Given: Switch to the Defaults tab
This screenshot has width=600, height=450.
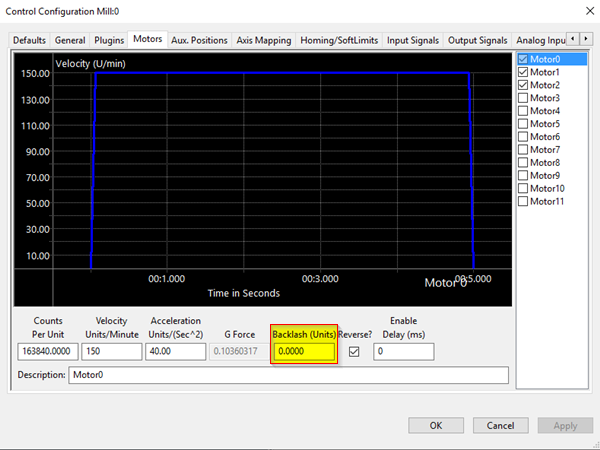Looking at the screenshot, I should point(30,40).
